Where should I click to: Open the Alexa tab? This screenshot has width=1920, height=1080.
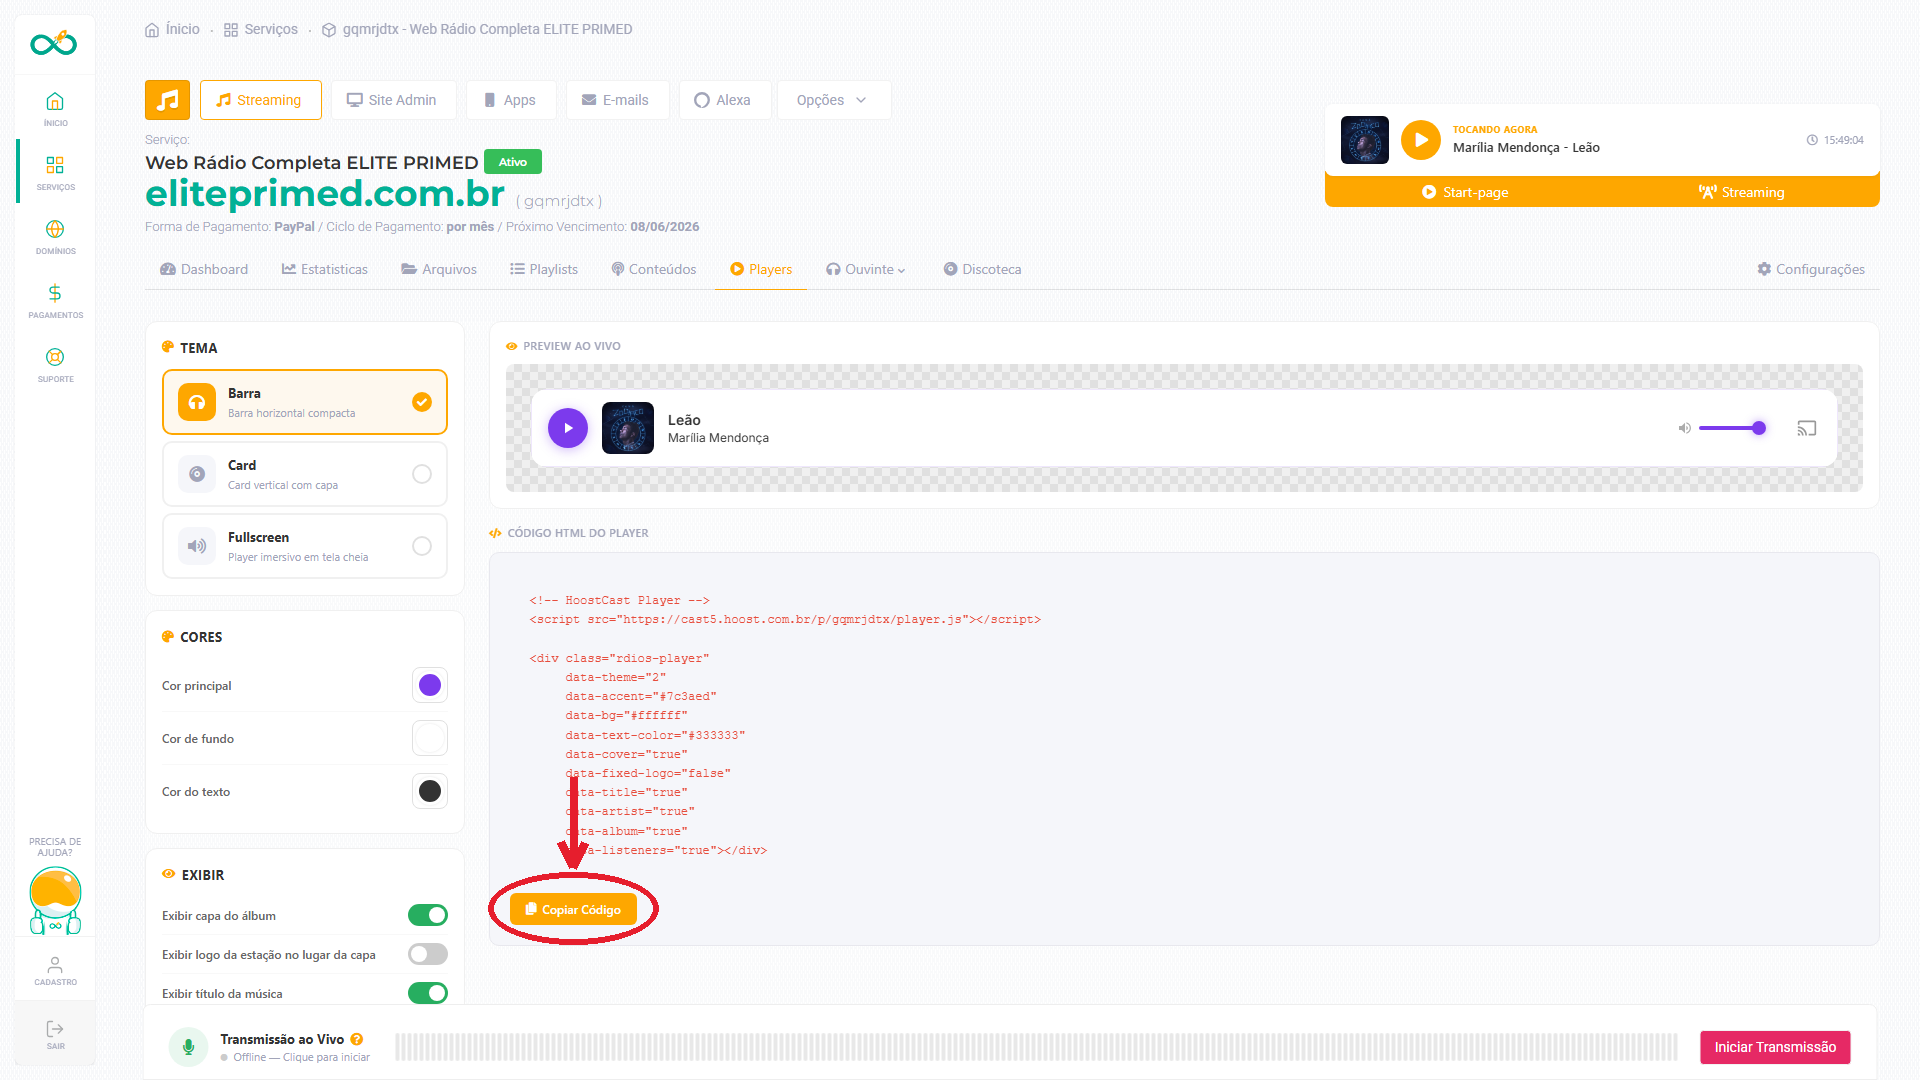[x=724, y=100]
